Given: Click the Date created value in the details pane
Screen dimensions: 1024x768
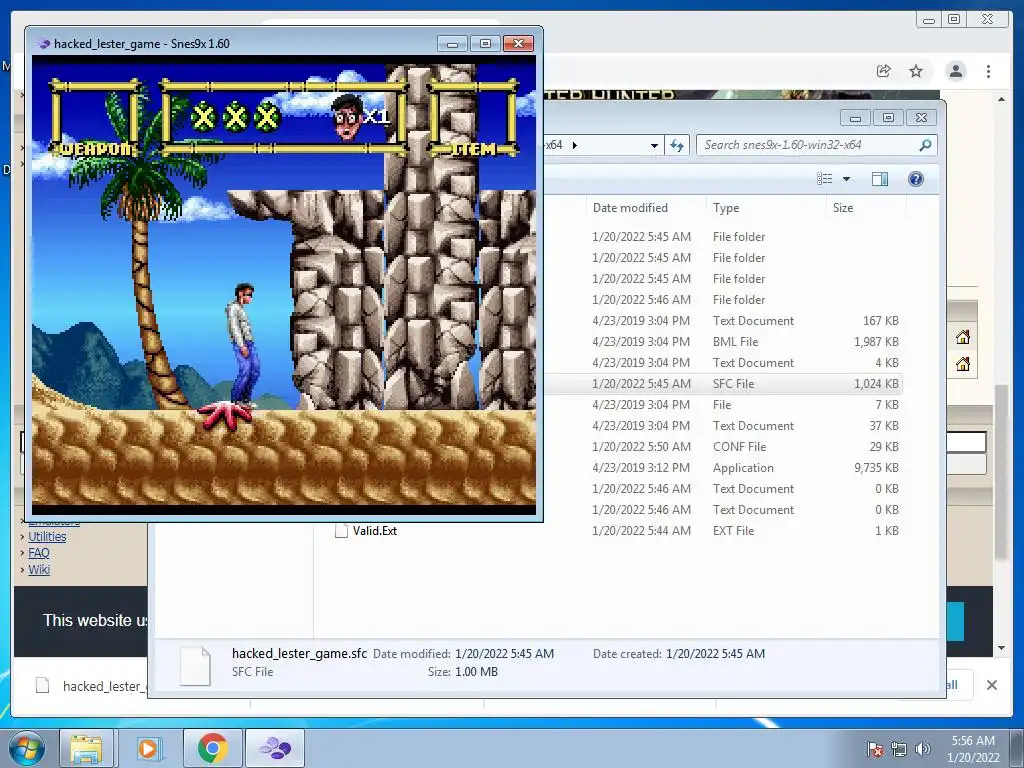Looking at the screenshot, I should pos(715,654).
